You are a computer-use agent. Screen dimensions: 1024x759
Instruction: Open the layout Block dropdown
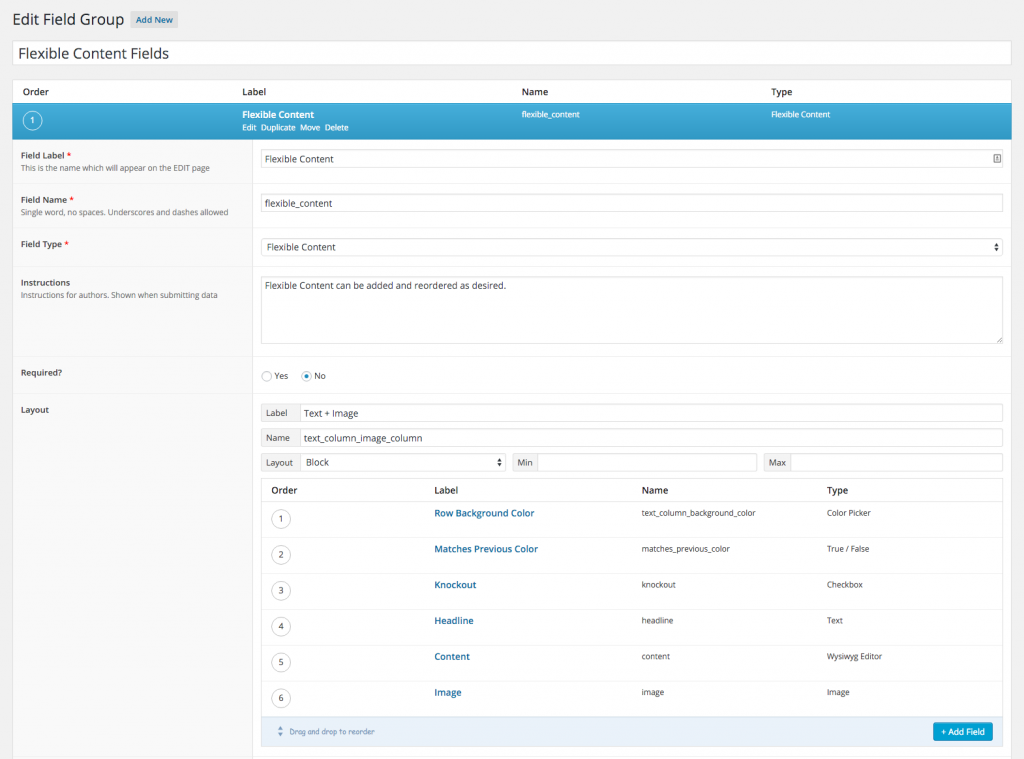[403, 462]
